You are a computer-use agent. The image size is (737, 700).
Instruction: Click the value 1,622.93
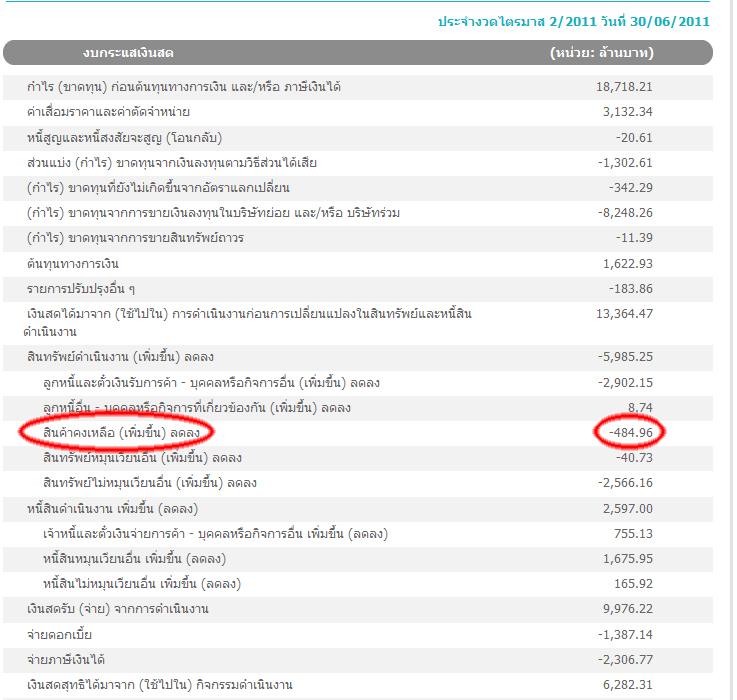click(627, 264)
